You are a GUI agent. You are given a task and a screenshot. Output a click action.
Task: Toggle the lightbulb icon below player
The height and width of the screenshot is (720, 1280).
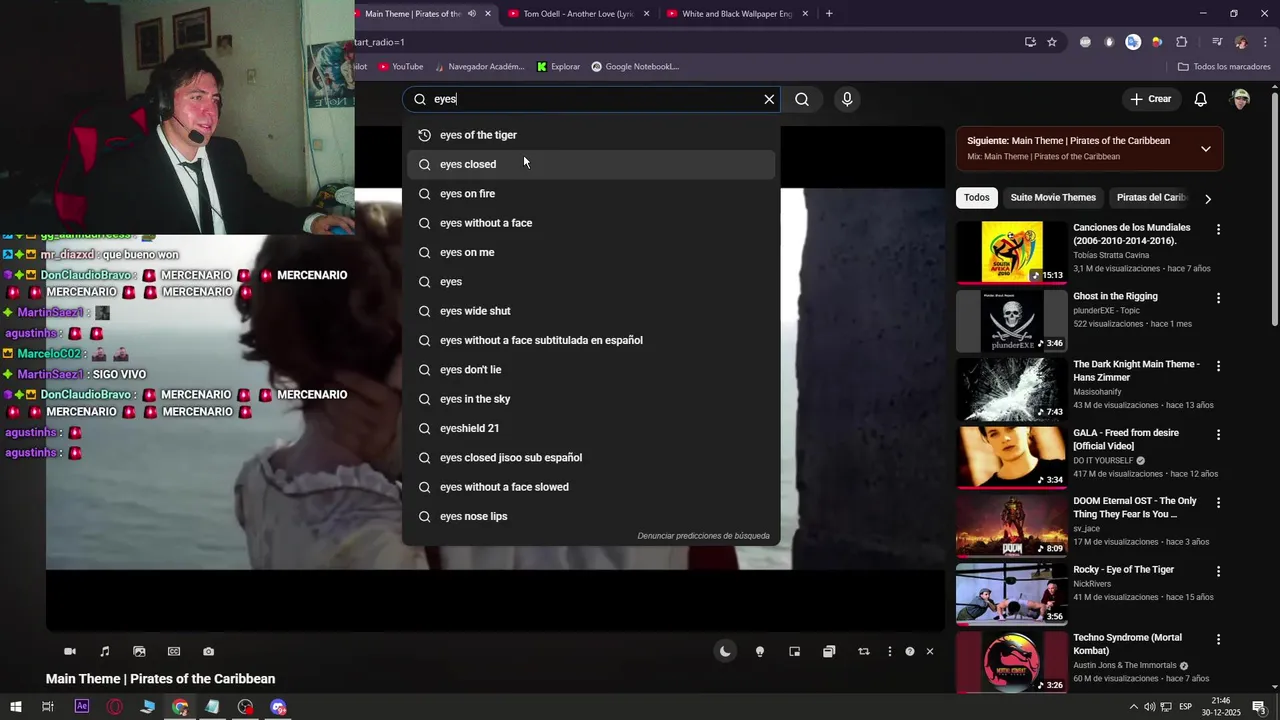760,652
